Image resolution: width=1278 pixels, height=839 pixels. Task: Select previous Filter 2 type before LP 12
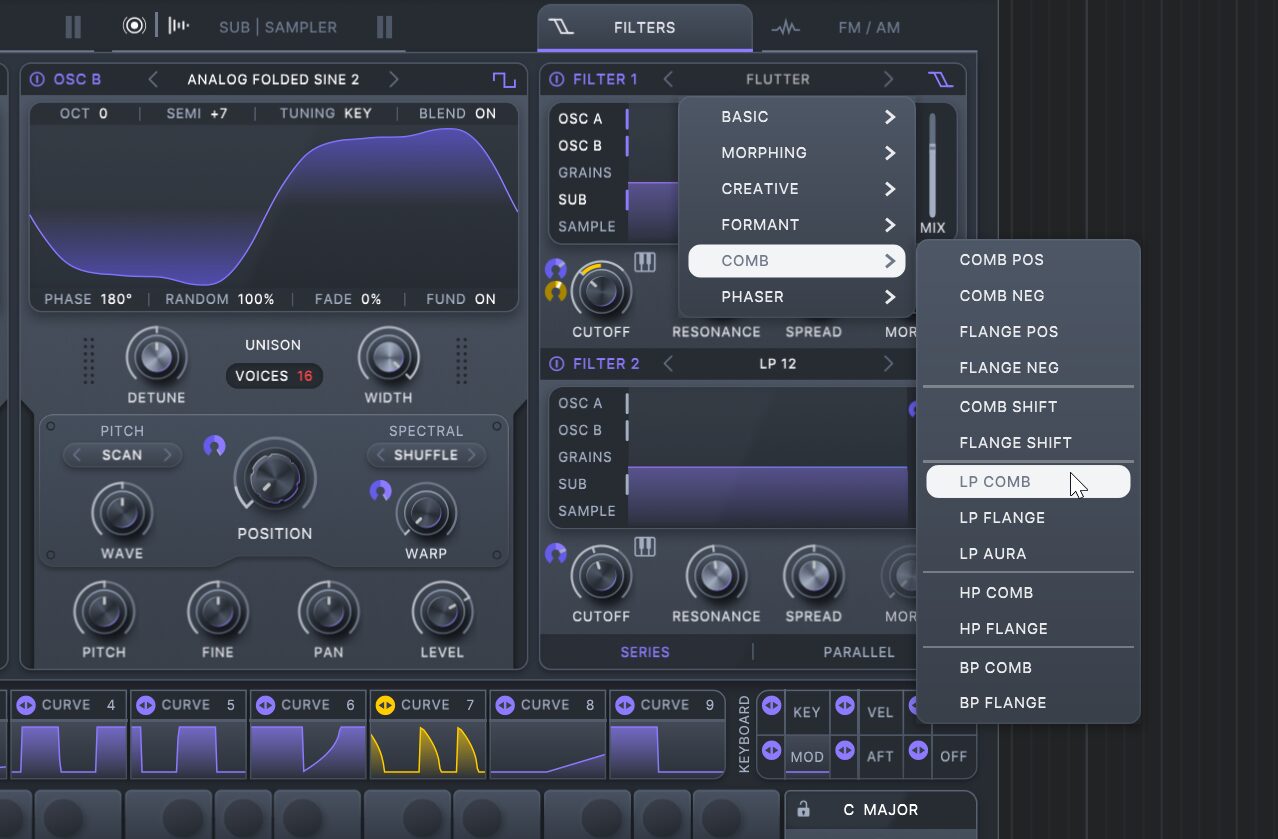click(x=668, y=364)
